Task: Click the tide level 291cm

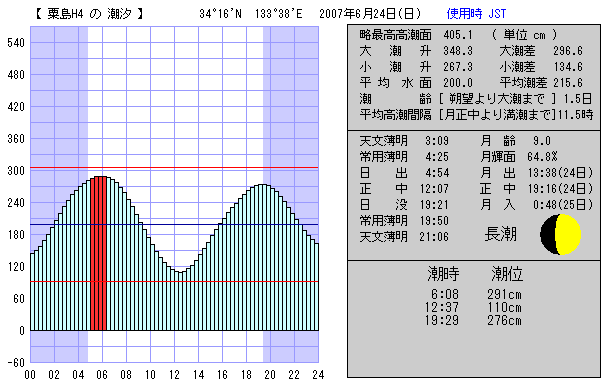Action: (x=504, y=294)
